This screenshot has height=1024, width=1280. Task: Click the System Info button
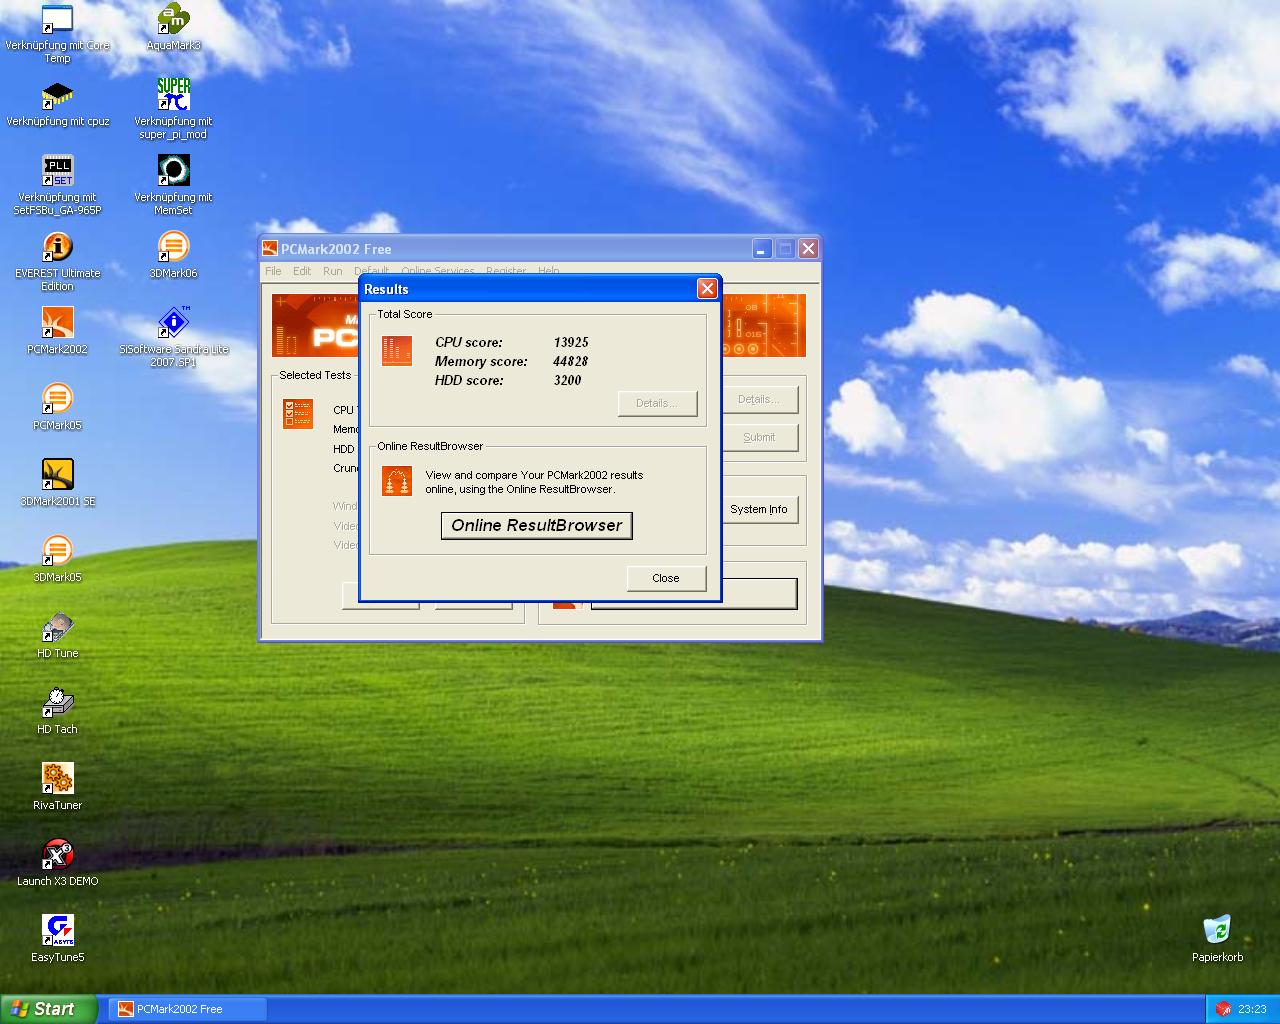[758, 509]
